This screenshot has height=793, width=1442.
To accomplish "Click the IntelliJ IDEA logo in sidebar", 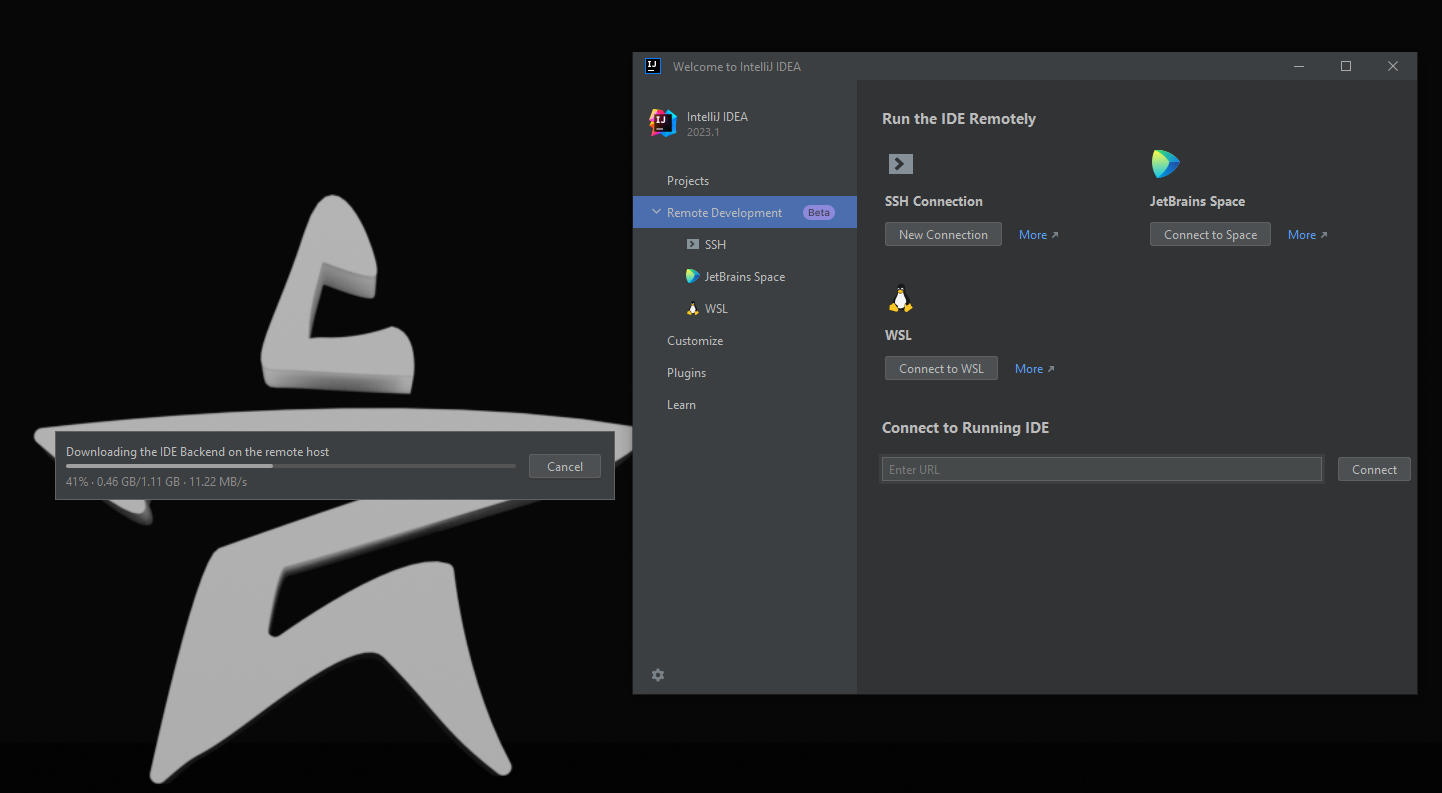I will [x=663, y=123].
